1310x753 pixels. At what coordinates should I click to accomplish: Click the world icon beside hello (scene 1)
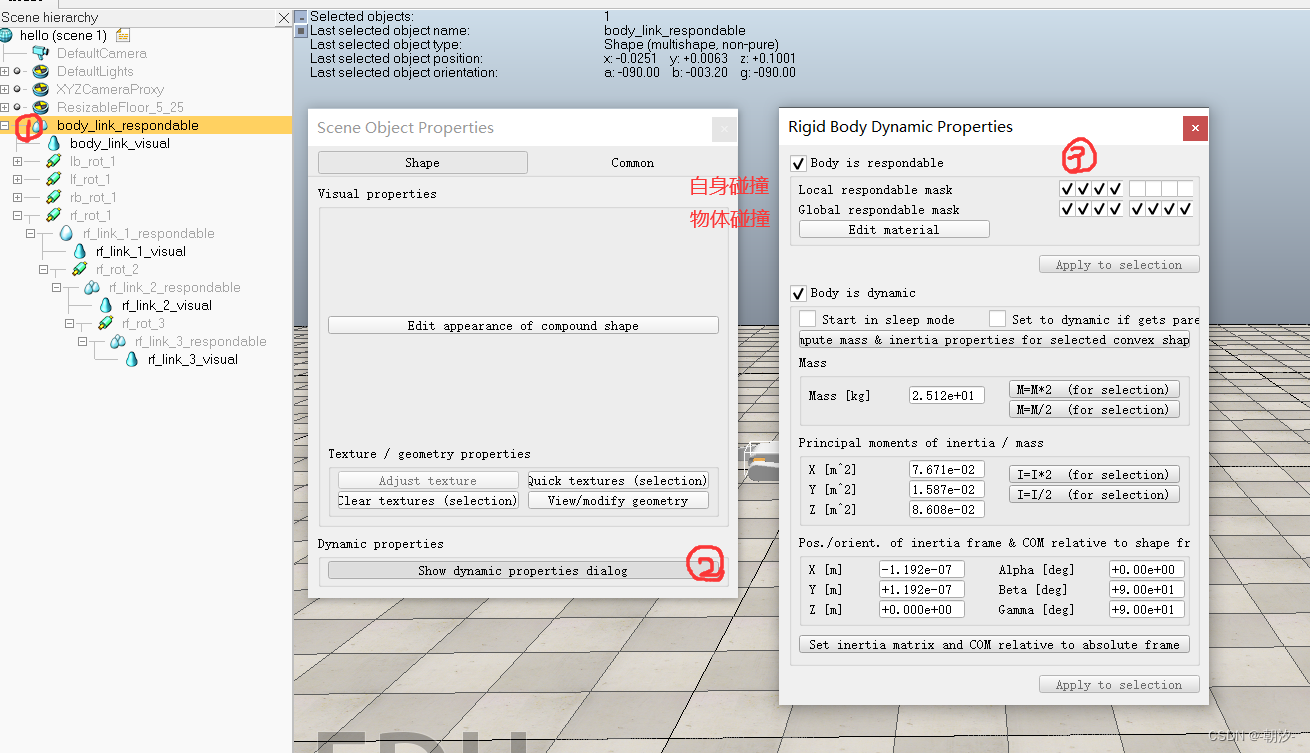(9, 35)
